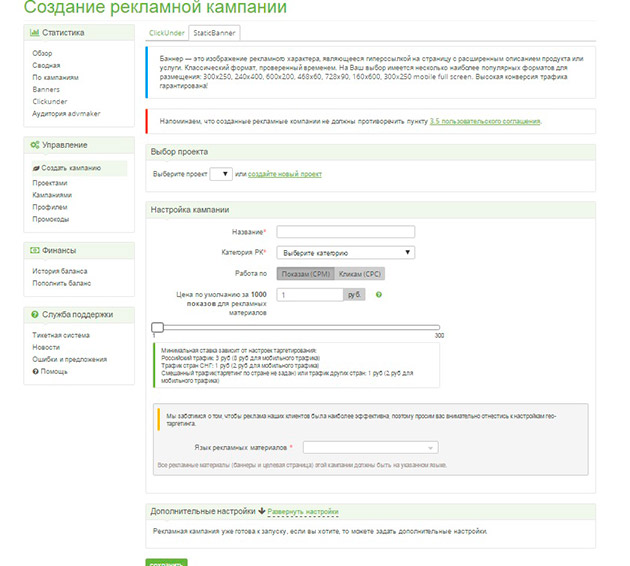Image resolution: width=630 pixels, height=566 pixels.
Task: Open the создайте новый проект link
Action: tap(285, 174)
